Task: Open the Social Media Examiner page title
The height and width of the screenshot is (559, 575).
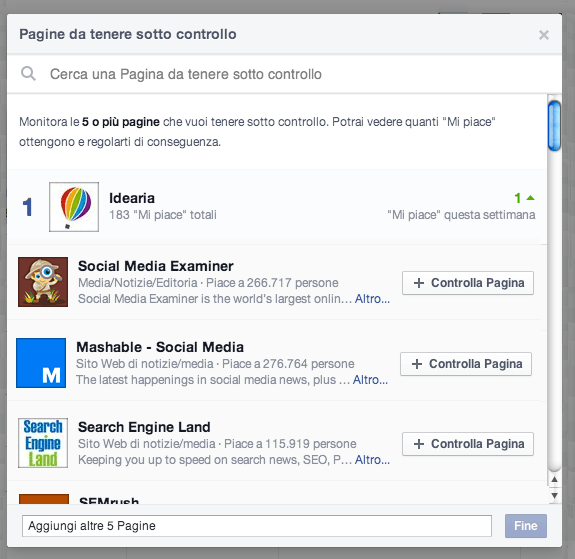Action: [x=155, y=266]
